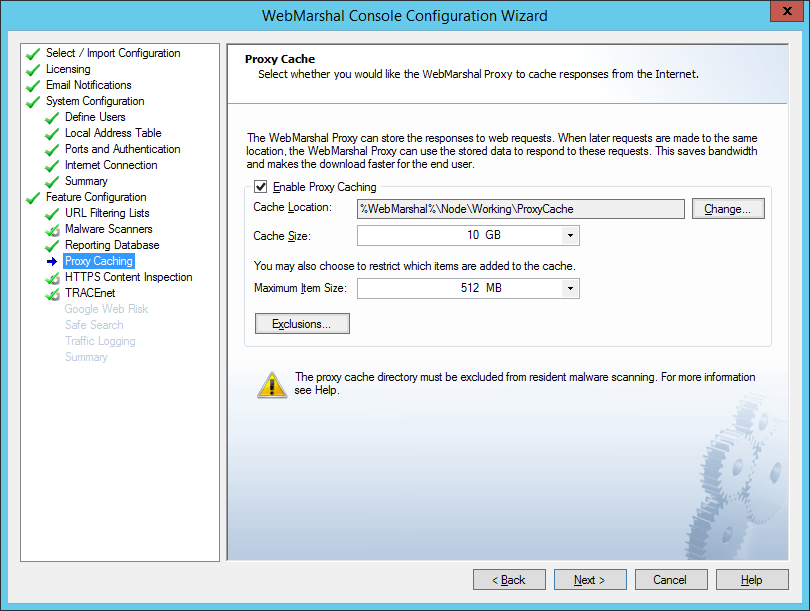Open the Exclusions... dialog

[x=303, y=324]
